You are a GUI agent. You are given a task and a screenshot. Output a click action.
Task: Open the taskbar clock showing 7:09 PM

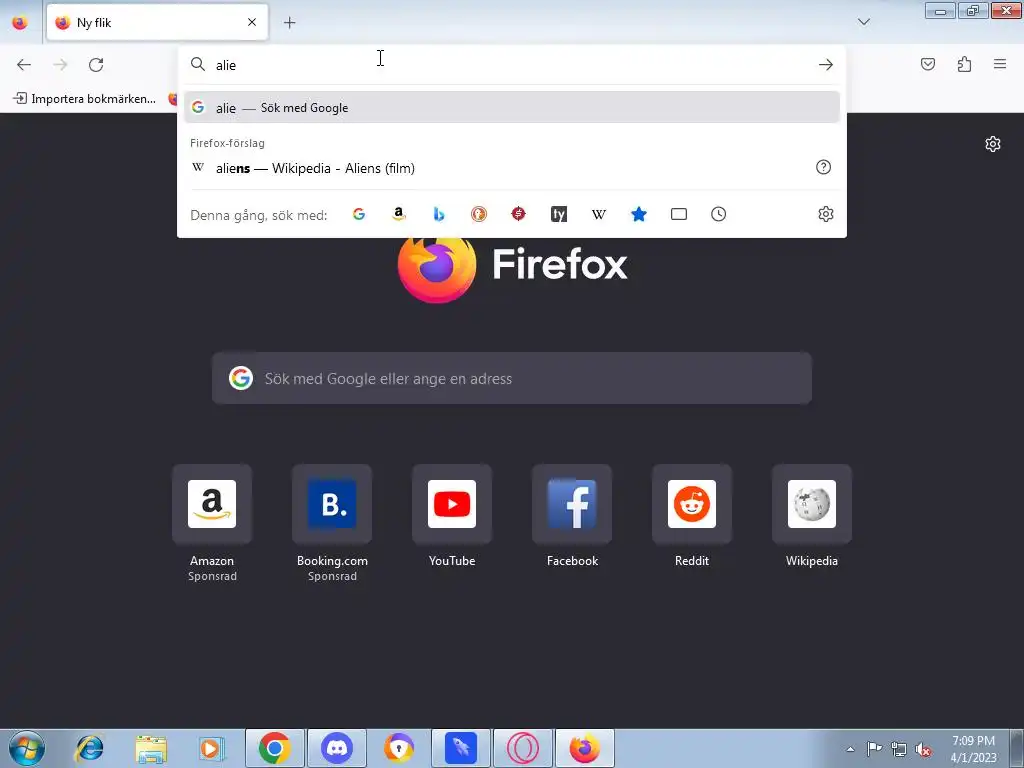[973, 749]
